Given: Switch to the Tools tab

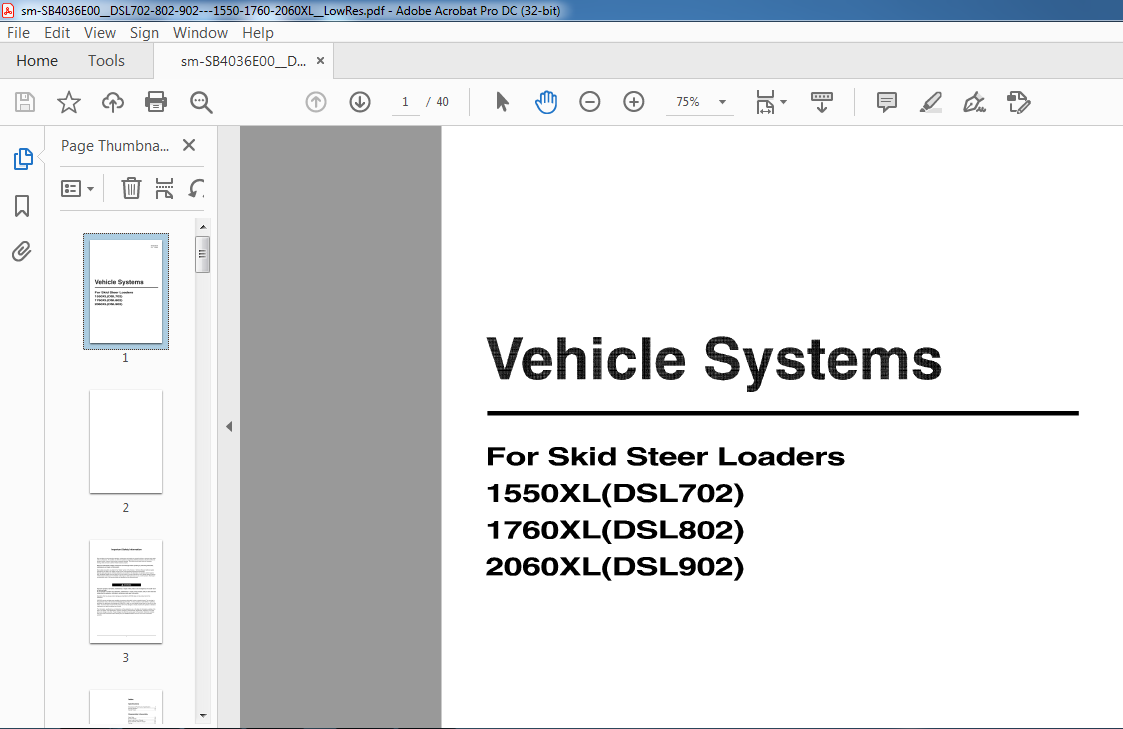Looking at the screenshot, I should [106, 61].
